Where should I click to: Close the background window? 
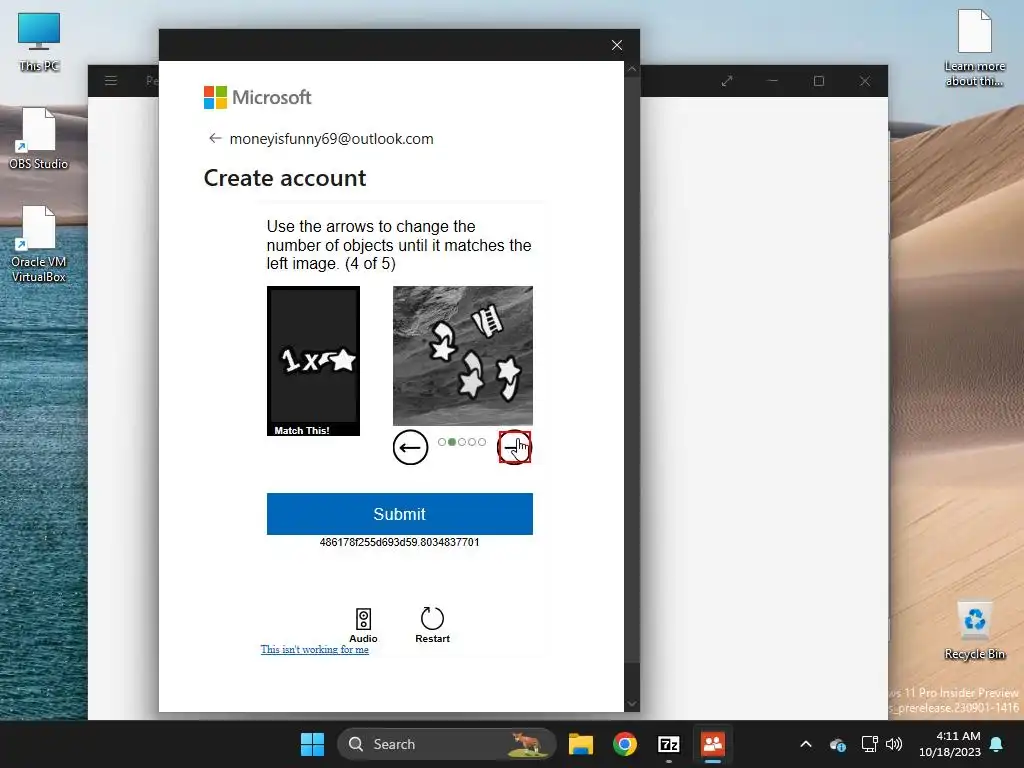click(865, 81)
